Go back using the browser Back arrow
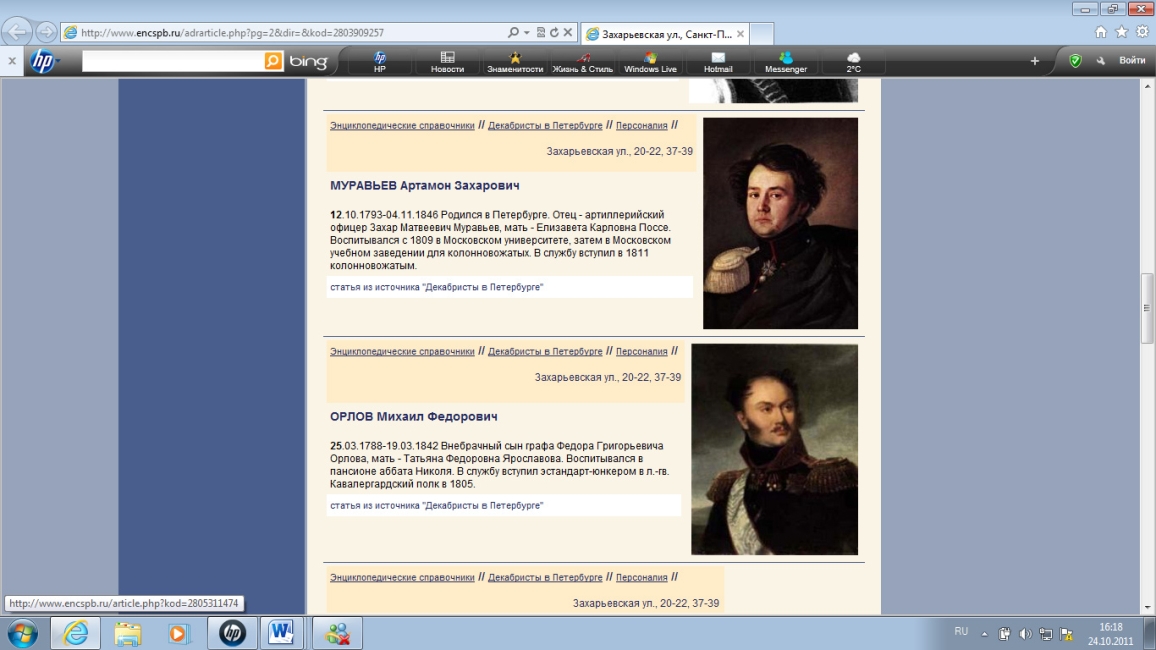 [x=17, y=32]
